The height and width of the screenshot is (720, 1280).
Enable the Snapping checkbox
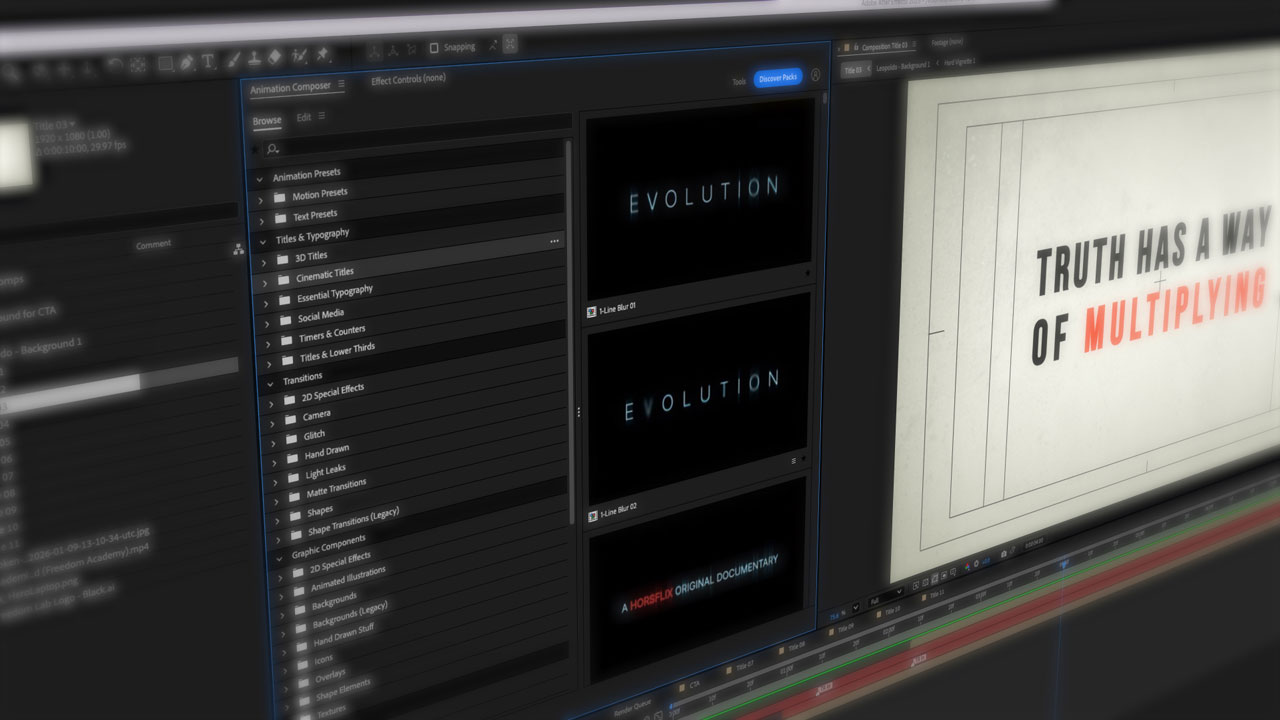click(x=434, y=47)
